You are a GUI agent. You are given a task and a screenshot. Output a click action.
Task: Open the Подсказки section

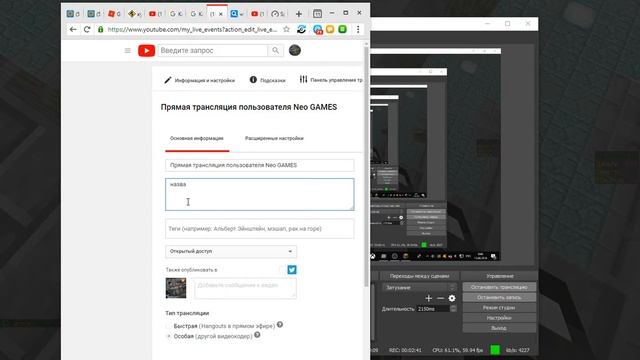(x=267, y=80)
